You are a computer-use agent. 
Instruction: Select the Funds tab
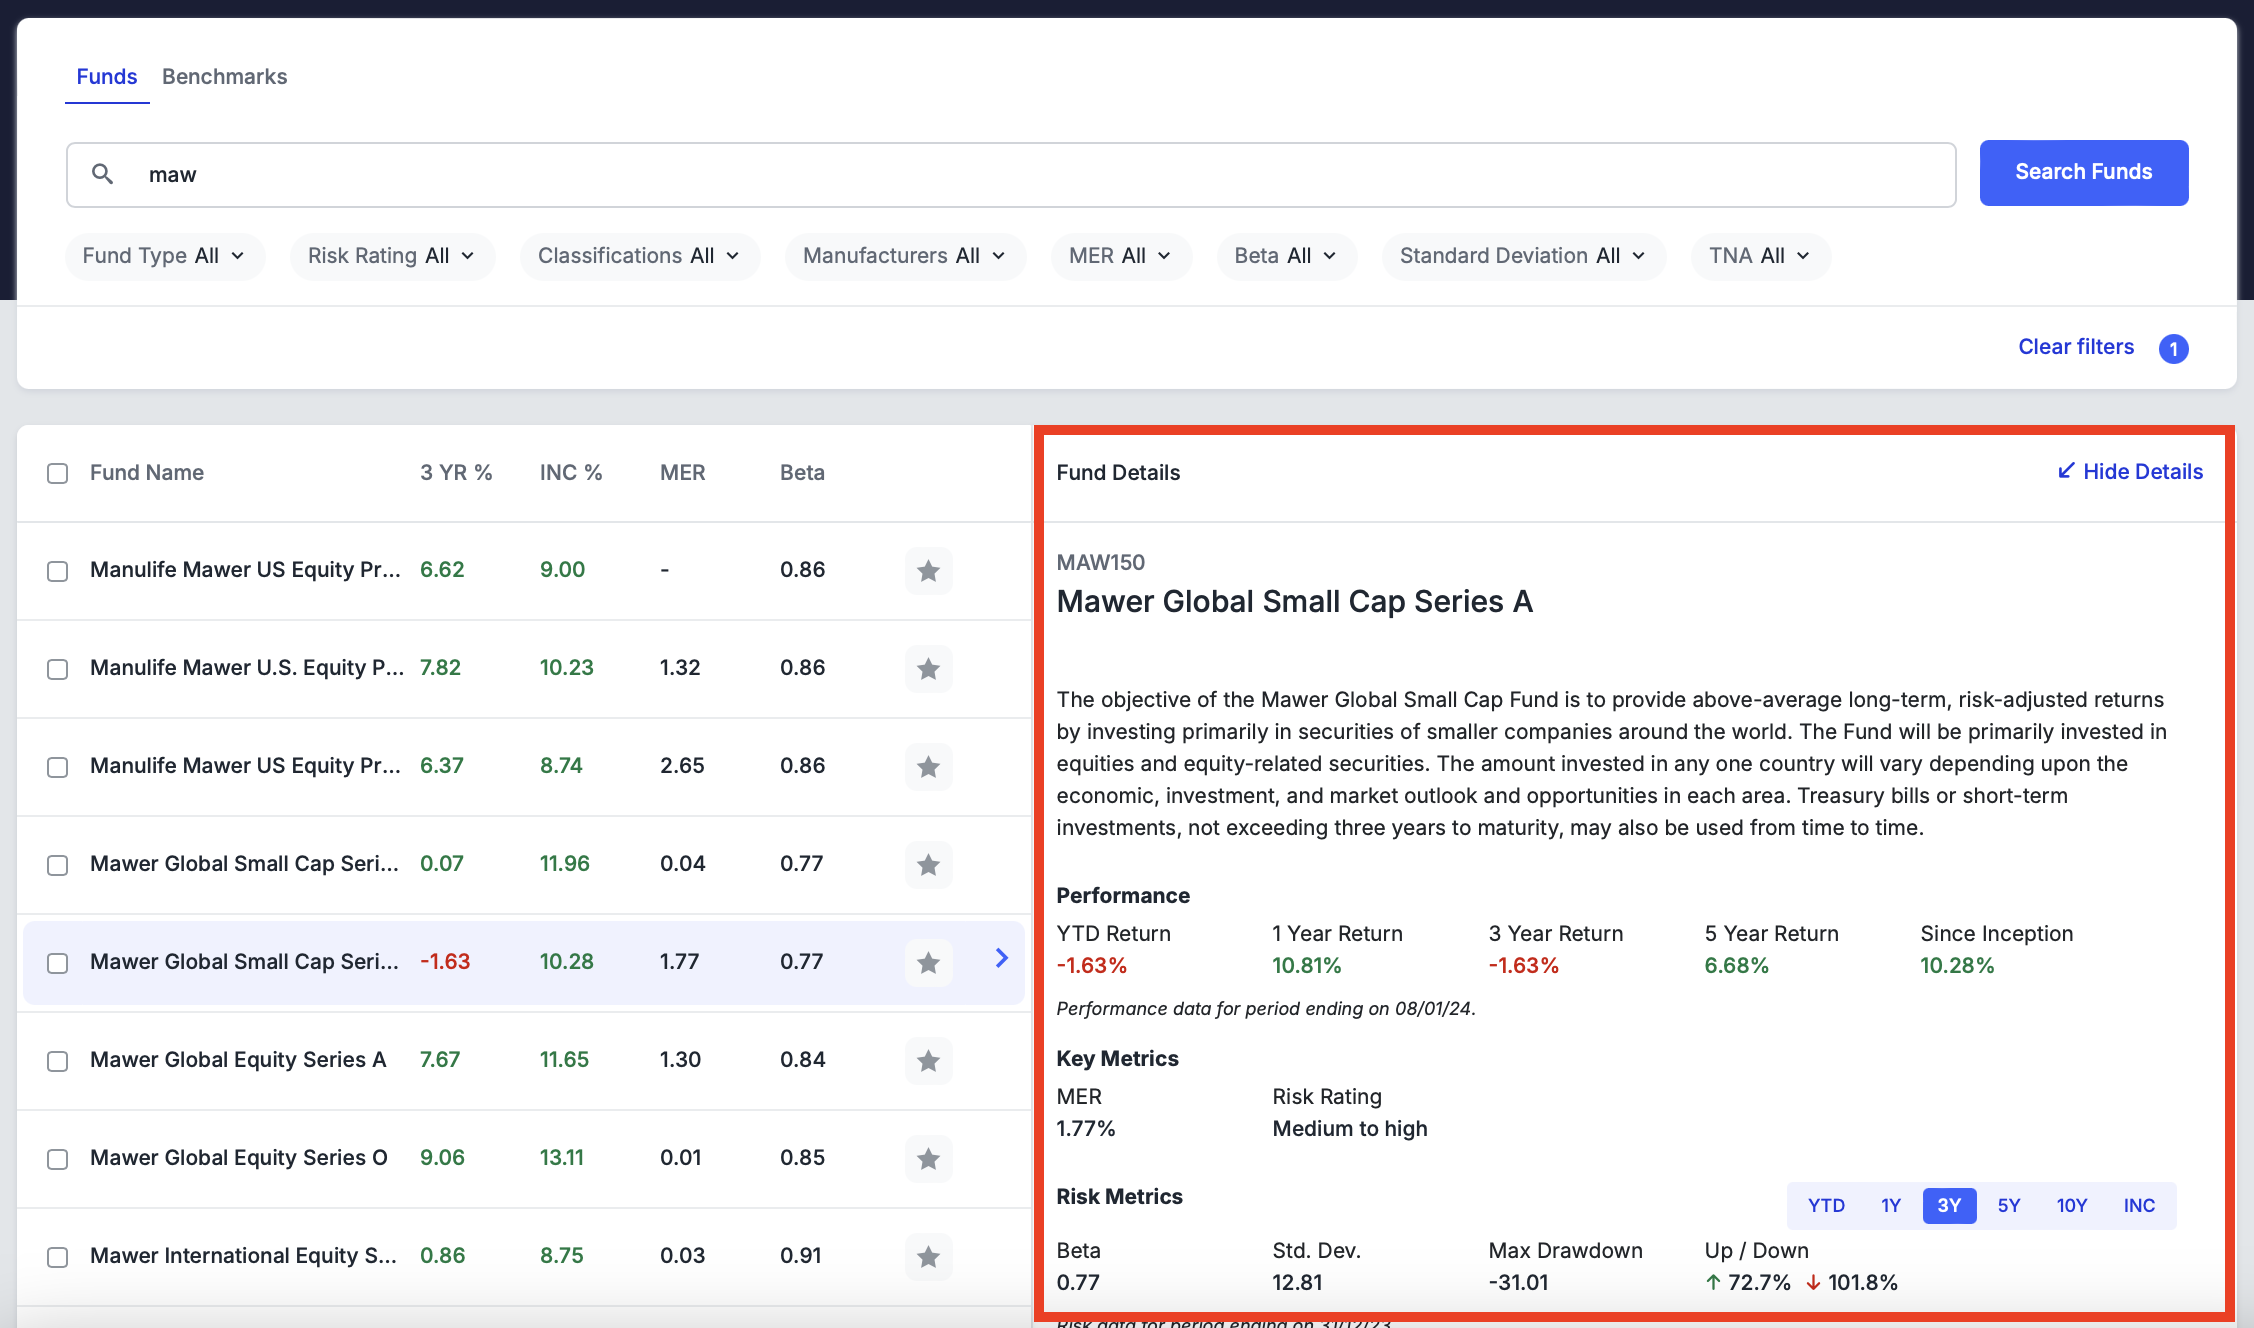click(x=107, y=77)
